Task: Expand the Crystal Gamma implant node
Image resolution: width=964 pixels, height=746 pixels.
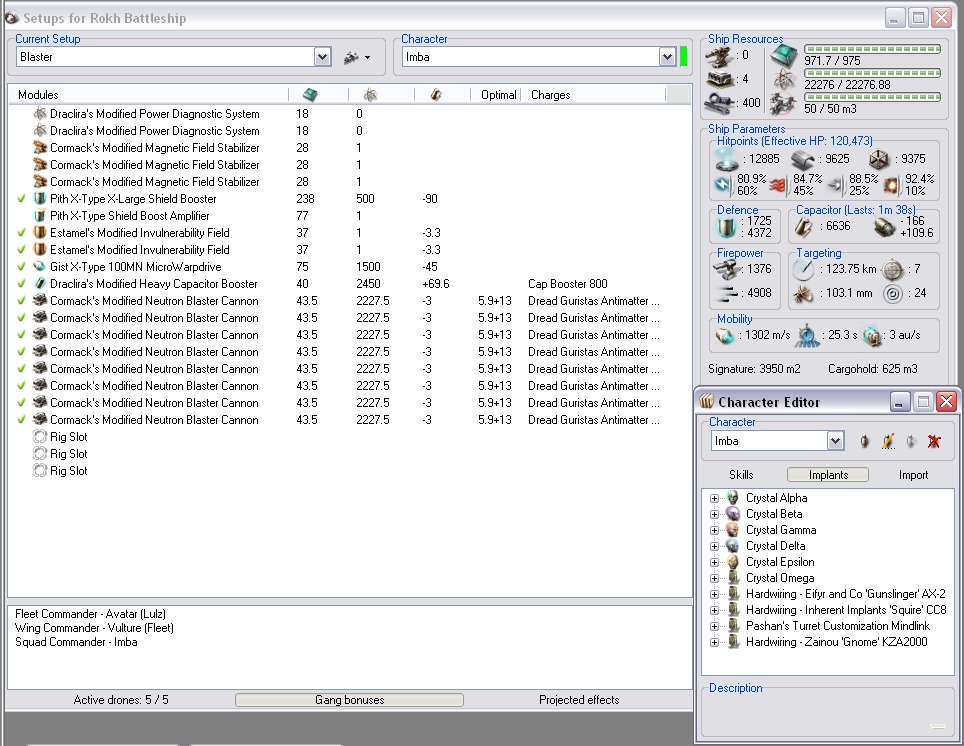Action: point(714,530)
